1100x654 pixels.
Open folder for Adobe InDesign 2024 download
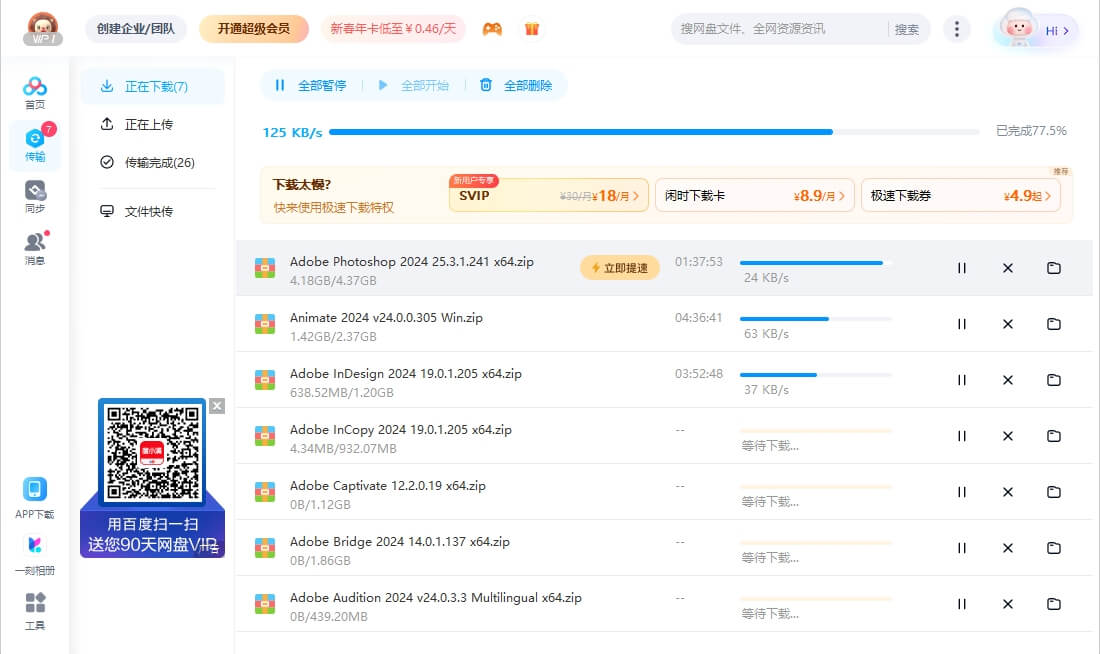point(1054,380)
